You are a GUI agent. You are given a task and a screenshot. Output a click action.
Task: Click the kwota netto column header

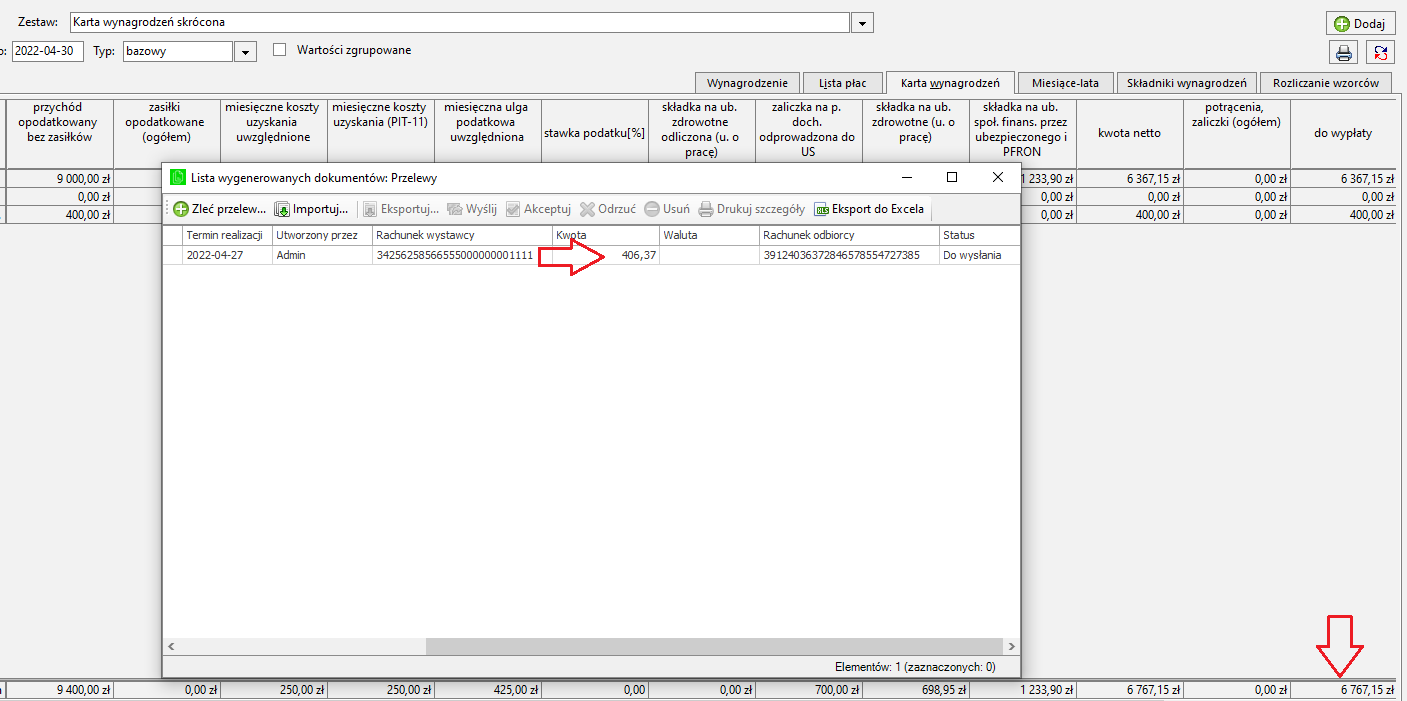(x=1130, y=132)
